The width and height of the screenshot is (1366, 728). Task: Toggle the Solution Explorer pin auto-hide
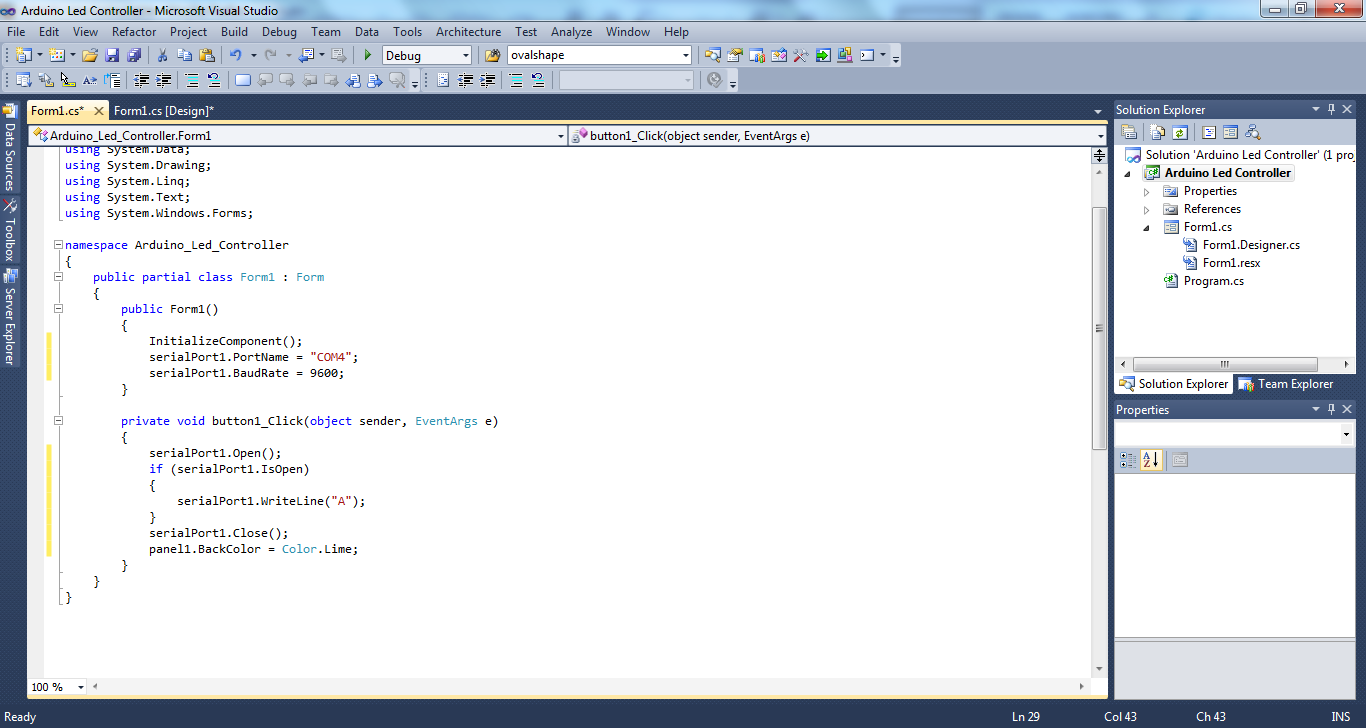[x=1330, y=110]
